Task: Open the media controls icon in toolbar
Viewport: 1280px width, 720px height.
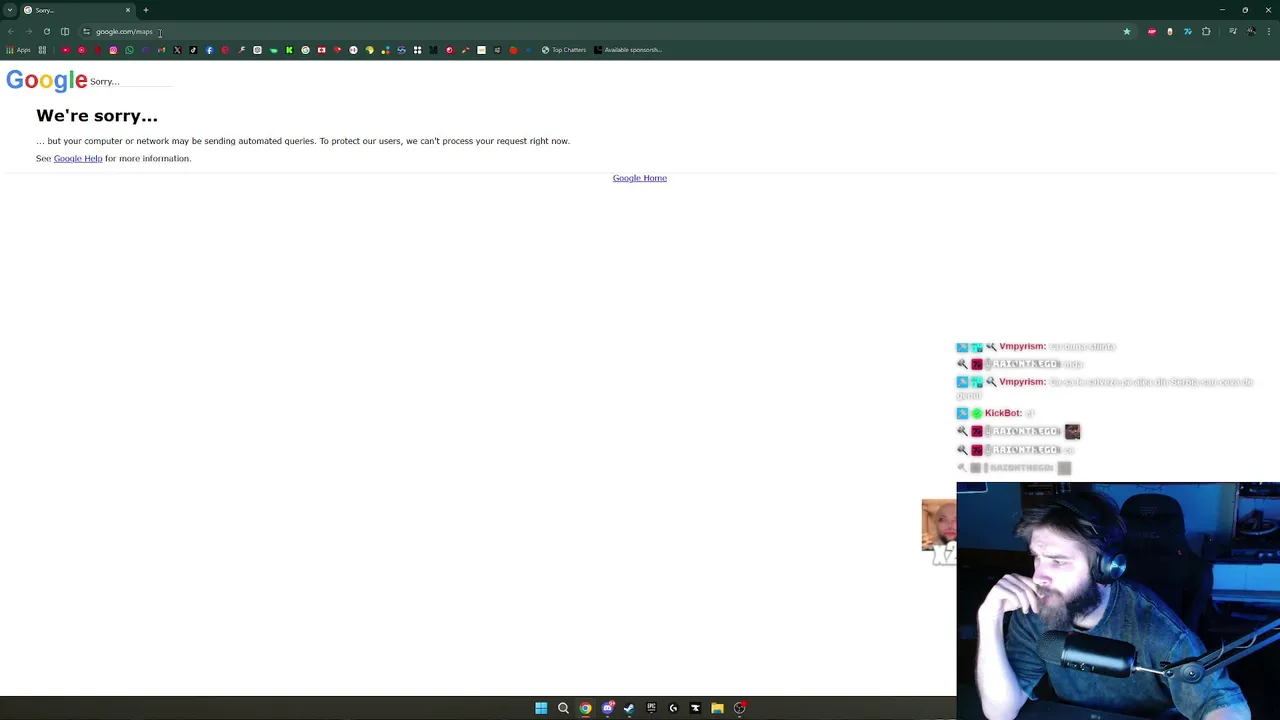Action: tap(1233, 31)
